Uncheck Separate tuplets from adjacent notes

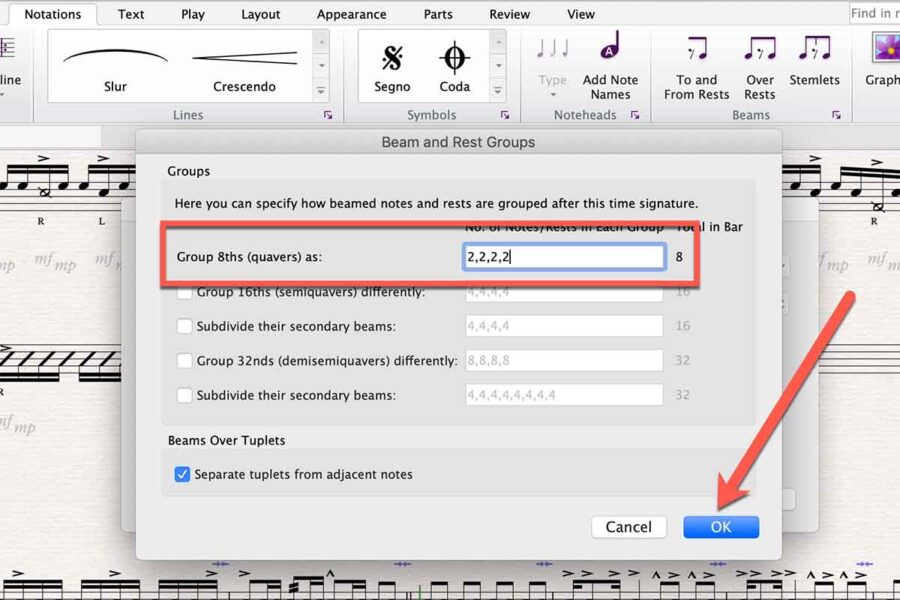182,475
